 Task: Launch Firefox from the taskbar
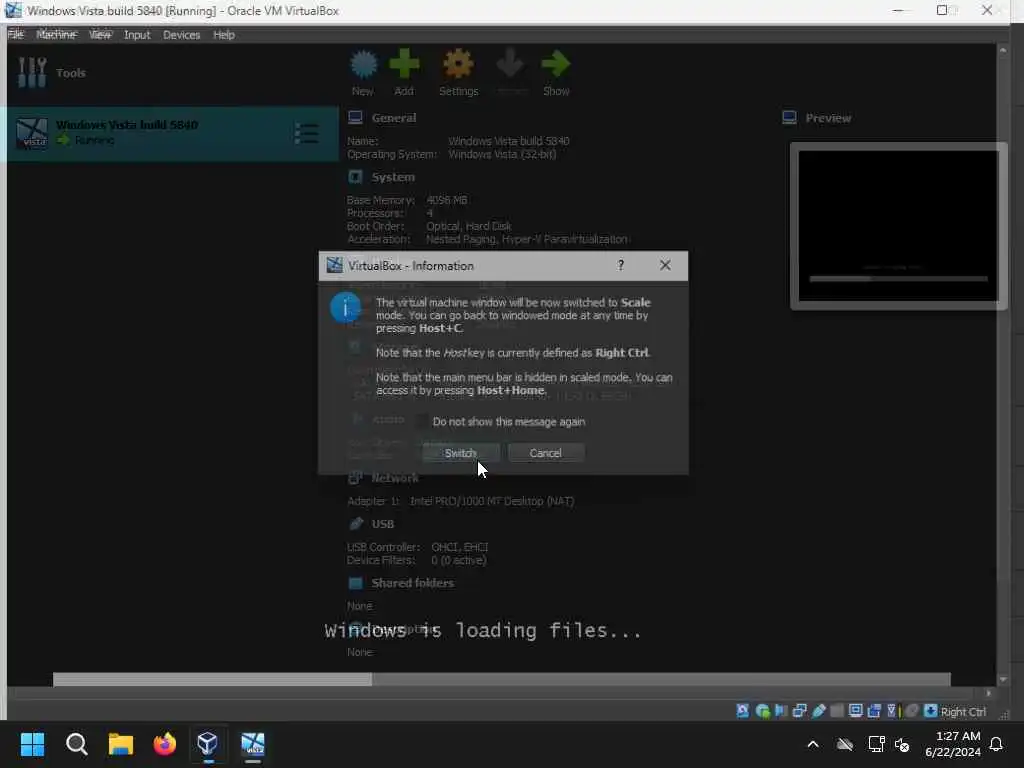tap(165, 744)
